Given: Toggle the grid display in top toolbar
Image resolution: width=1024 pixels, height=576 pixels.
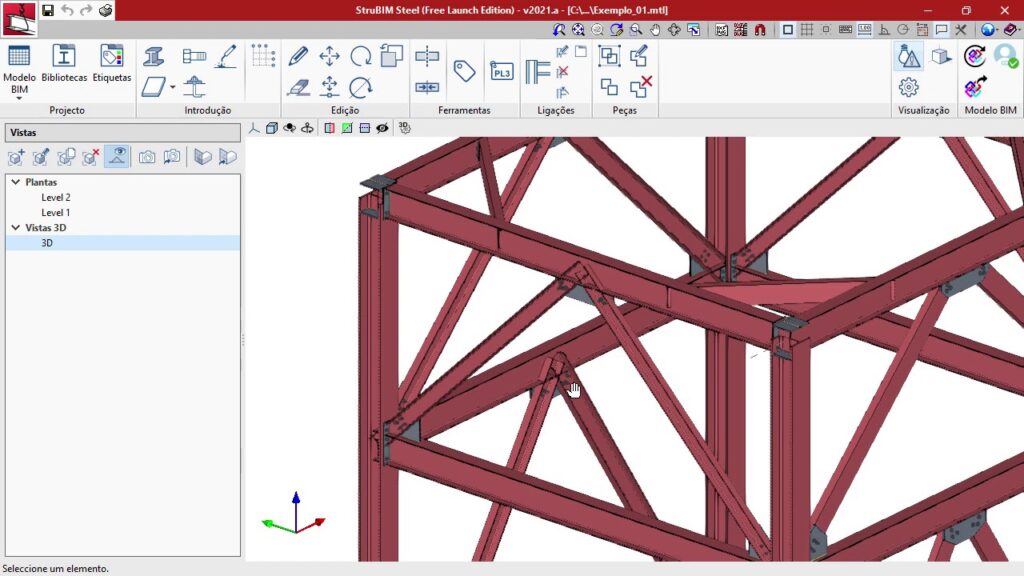Looking at the screenshot, I should pyautogui.click(x=807, y=30).
